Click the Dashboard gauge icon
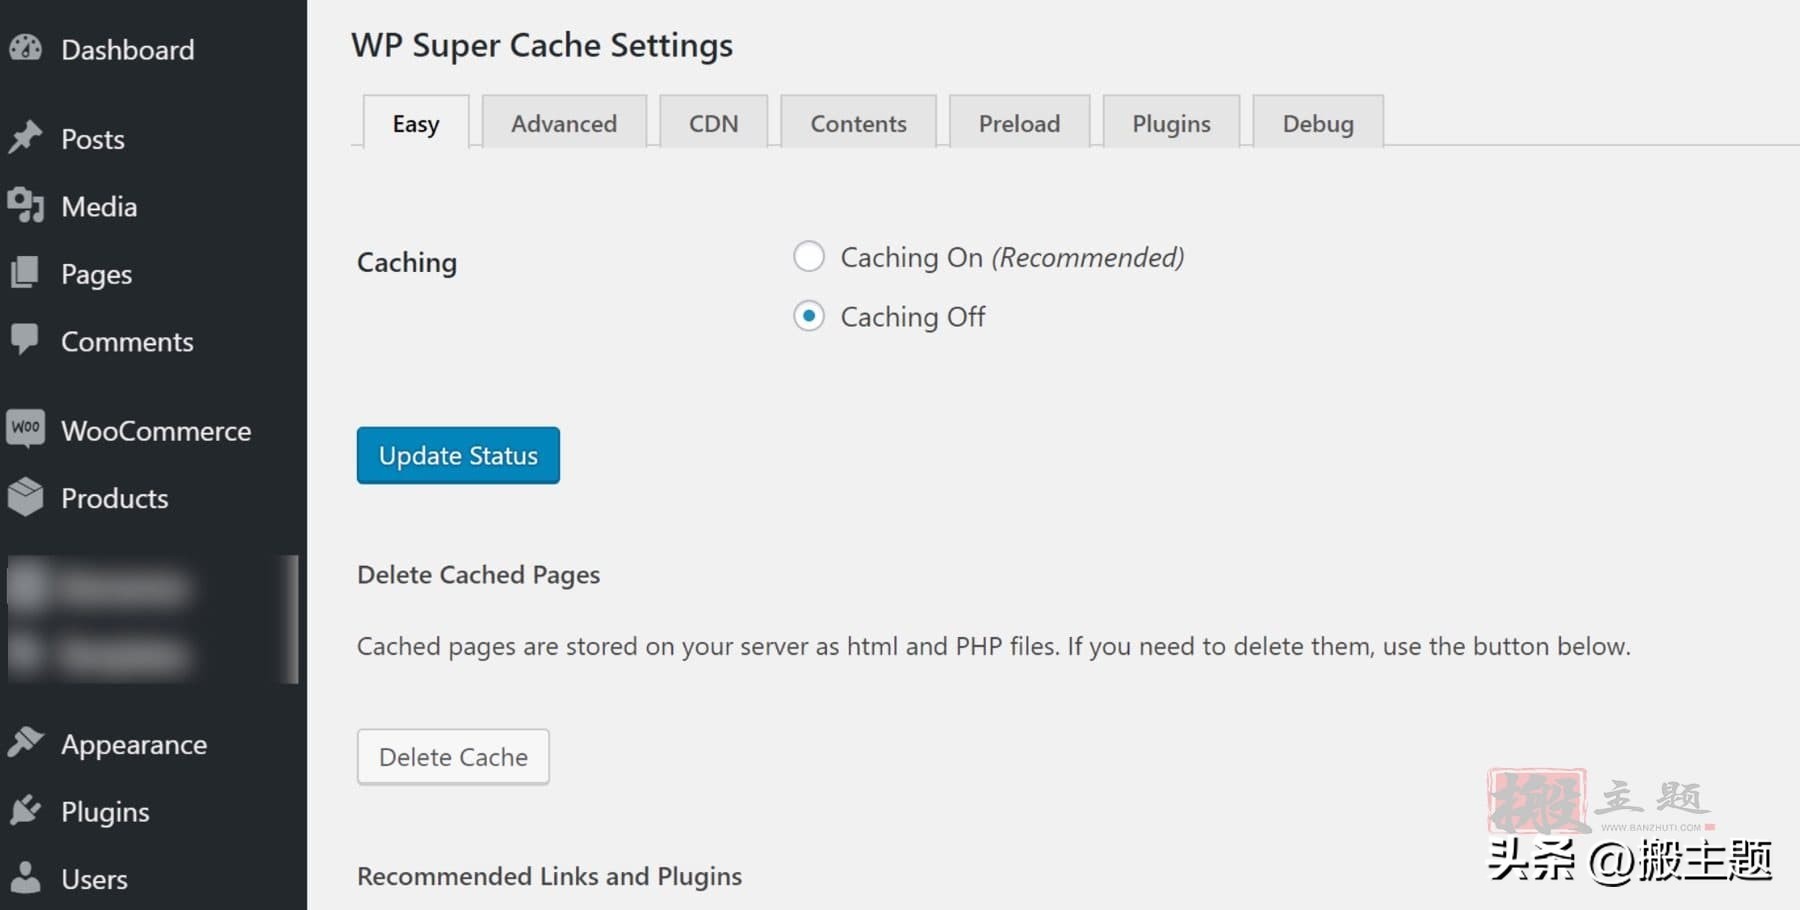This screenshot has width=1800, height=910. pos(26,48)
